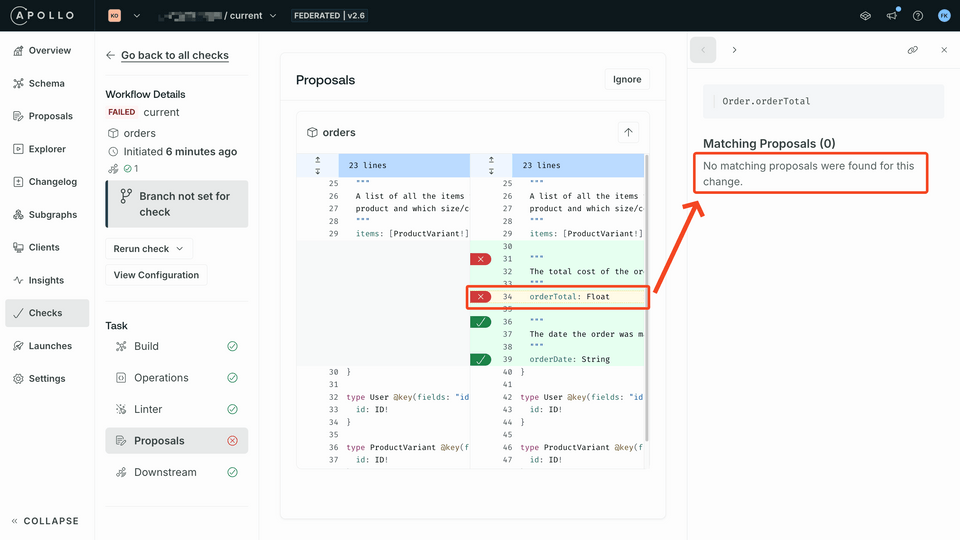Screen dimensions: 960x540
Task: Click the Downstream passed check icon
Action: pos(233,472)
